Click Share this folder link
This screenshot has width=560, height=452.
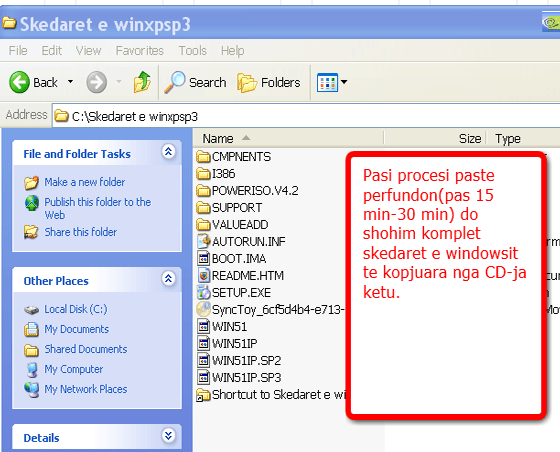click(80, 232)
